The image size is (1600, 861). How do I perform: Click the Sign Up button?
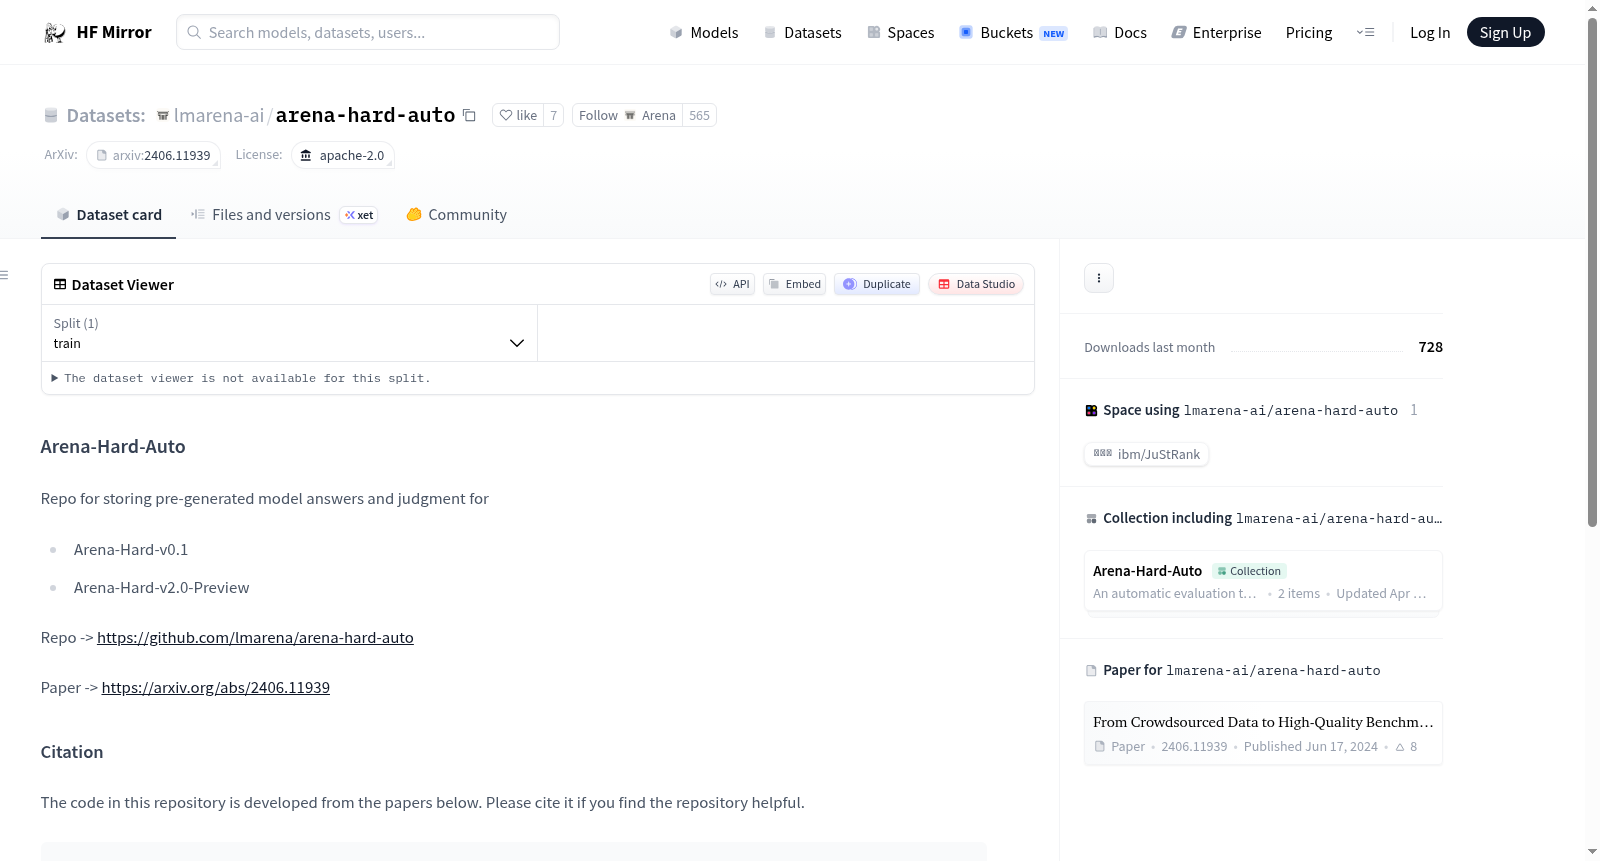click(1505, 33)
